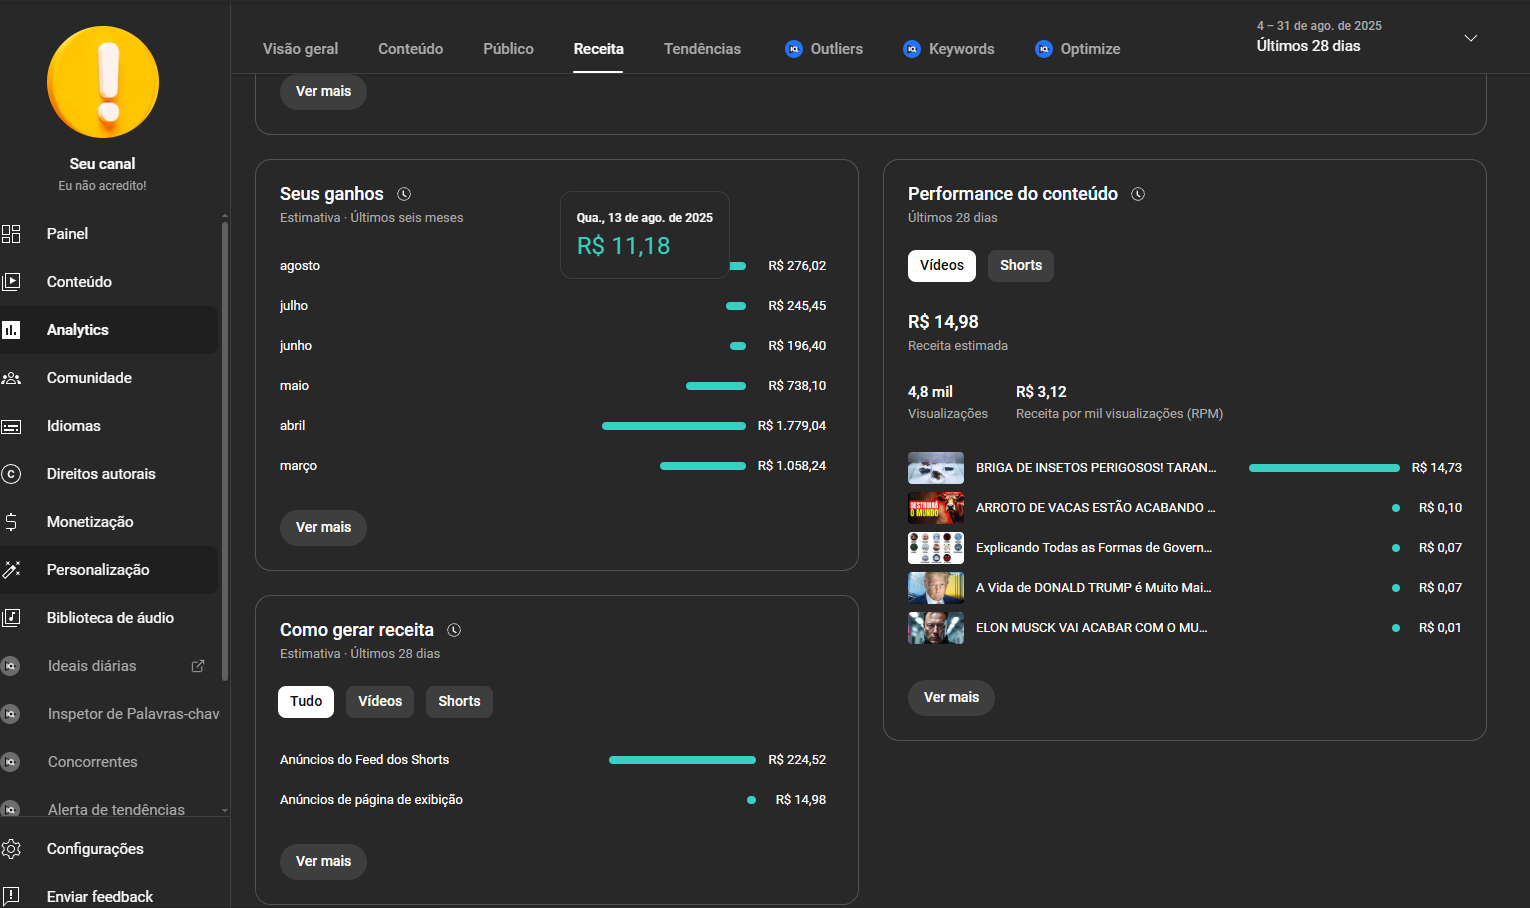This screenshot has height=908, width=1530.
Task: Click clock icon beside Performance do conteúdo
Action: tap(1138, 194)
